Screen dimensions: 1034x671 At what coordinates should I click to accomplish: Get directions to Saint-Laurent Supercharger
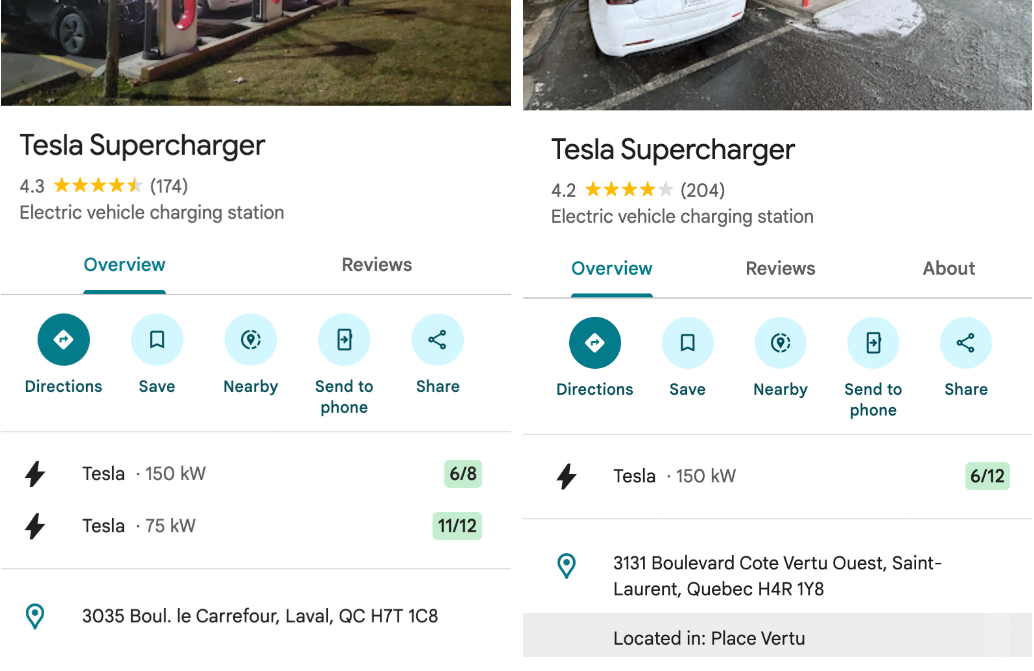(x=595, y=344)
